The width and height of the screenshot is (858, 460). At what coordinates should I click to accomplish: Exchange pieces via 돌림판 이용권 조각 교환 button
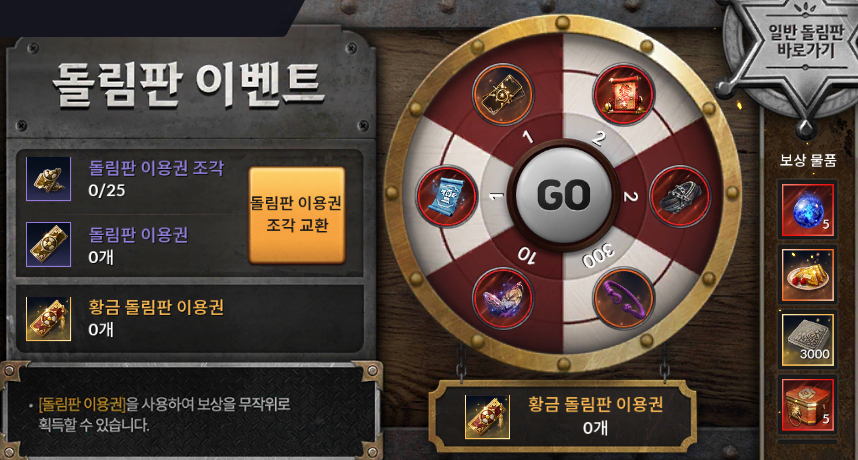click(x=297, y=215)
